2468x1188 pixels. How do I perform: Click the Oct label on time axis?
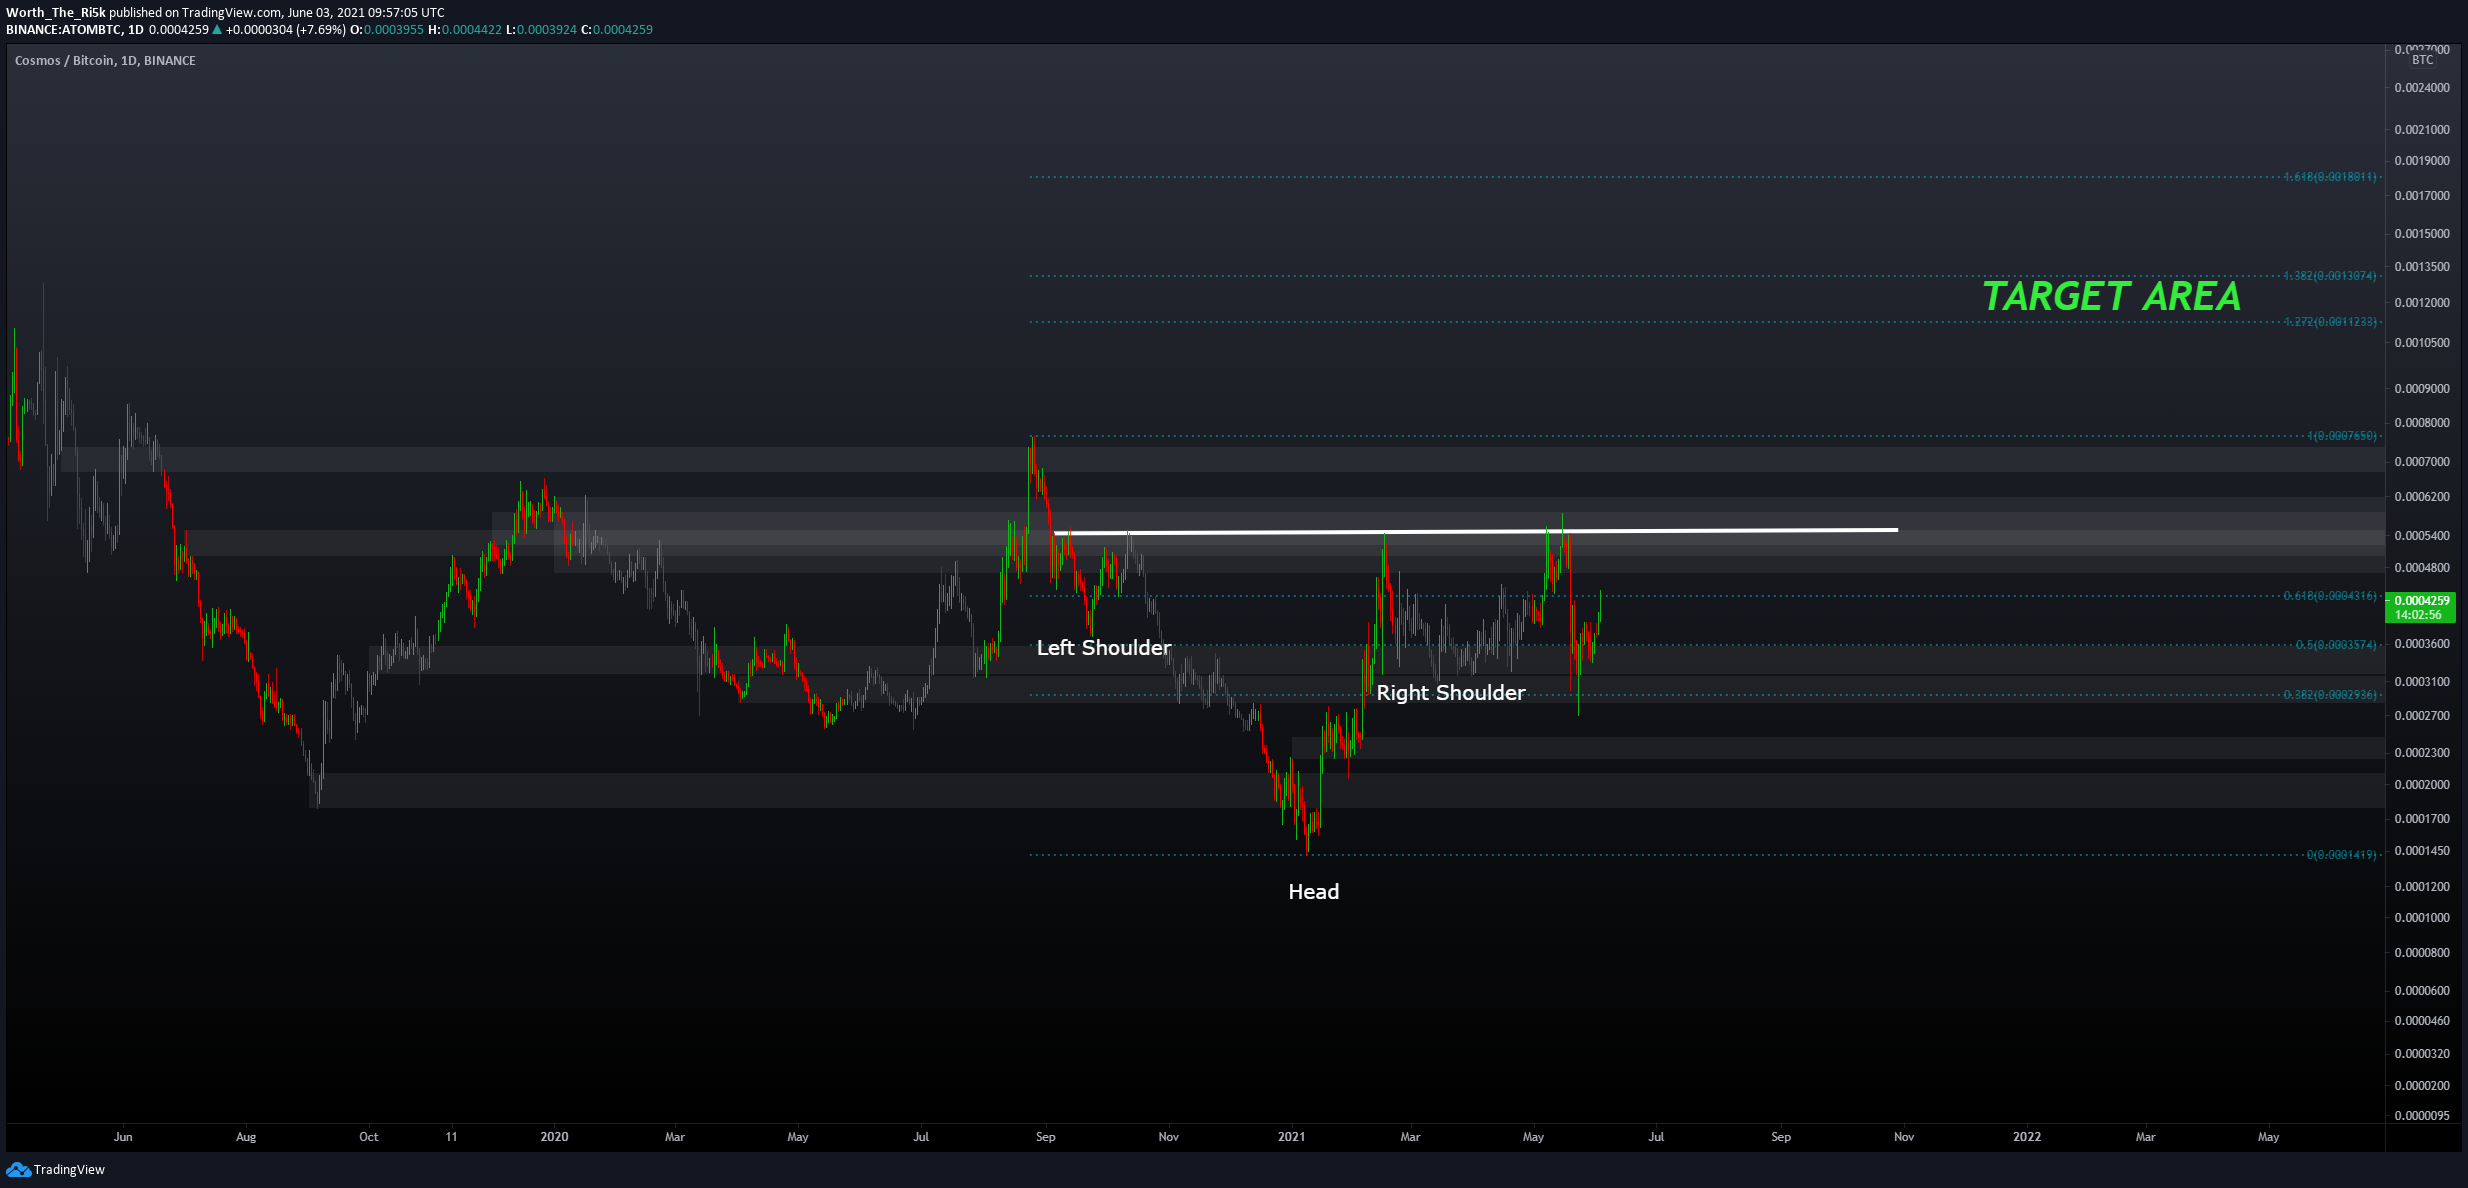coord(369,1137)
